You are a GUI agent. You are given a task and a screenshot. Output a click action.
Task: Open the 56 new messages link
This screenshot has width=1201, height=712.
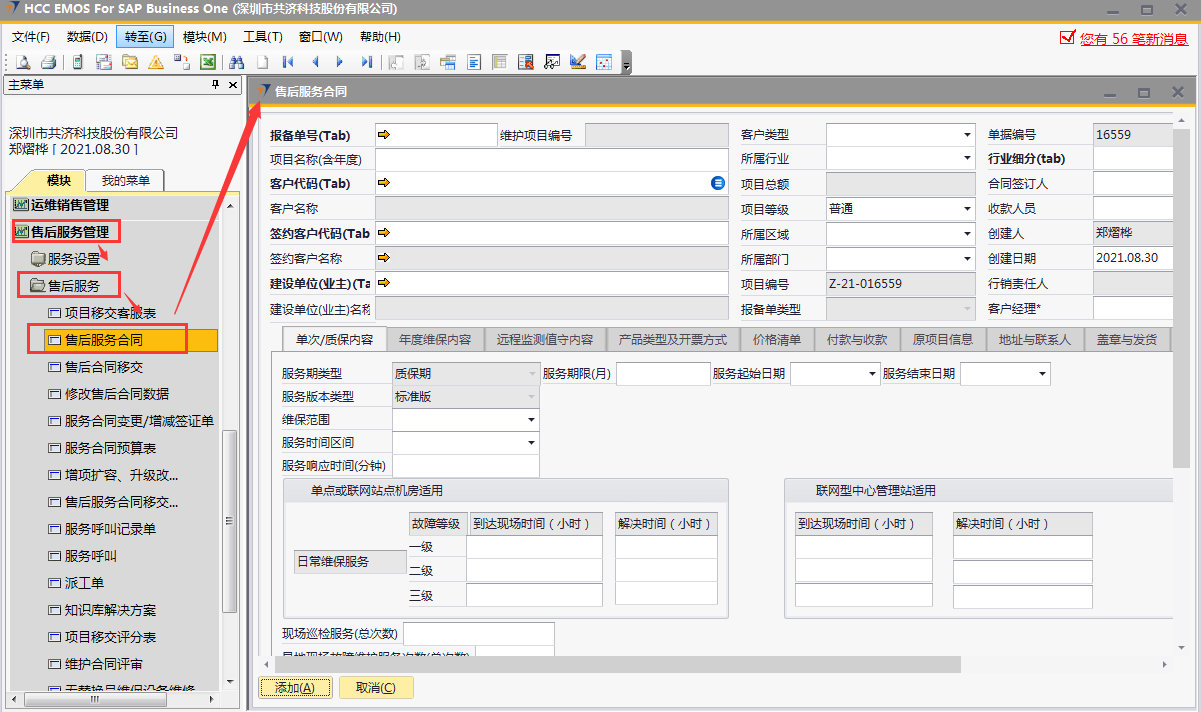pyautogui.click(x=1133, y=39)
